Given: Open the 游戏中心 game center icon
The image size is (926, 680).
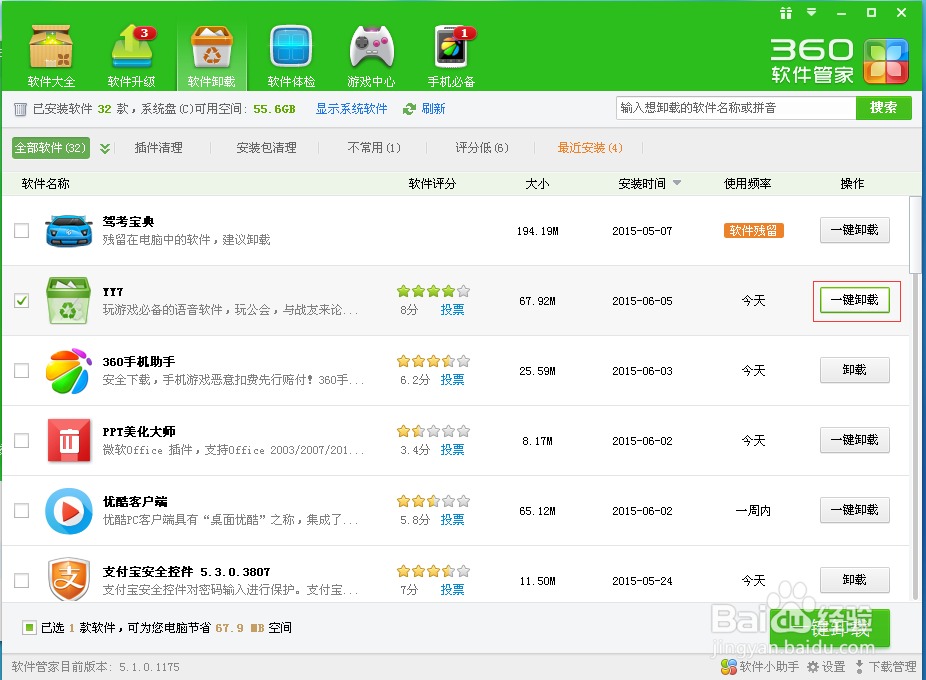Looking at the screenshot, I should (371, 56).
